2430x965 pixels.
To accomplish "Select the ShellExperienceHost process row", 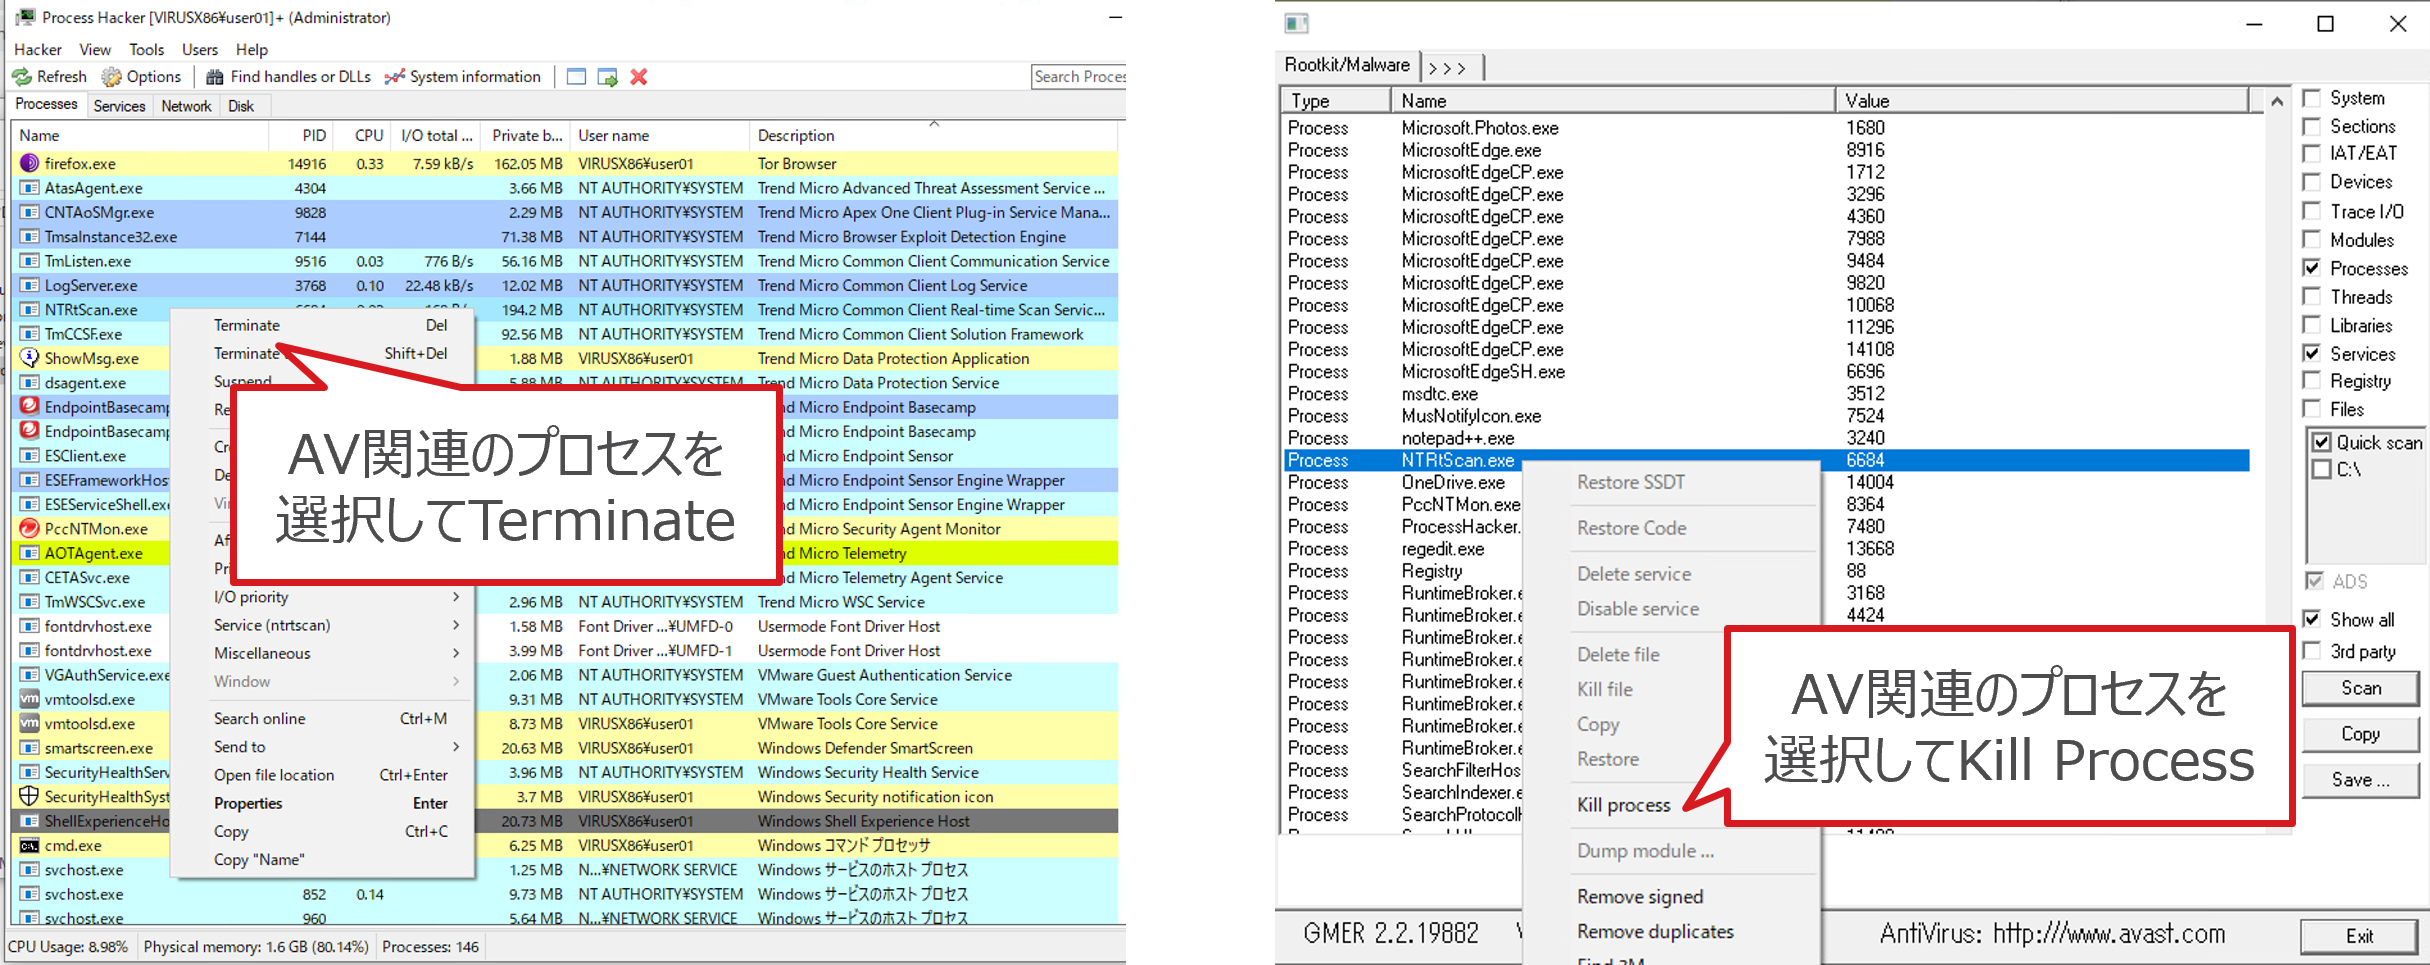I will (x=565, y=821).
